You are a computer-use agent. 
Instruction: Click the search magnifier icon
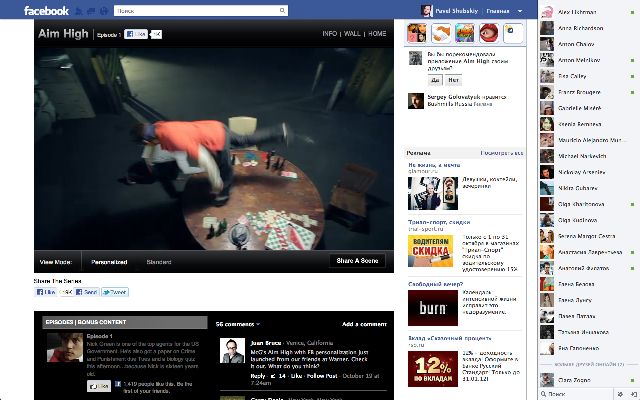pos(282,11)
